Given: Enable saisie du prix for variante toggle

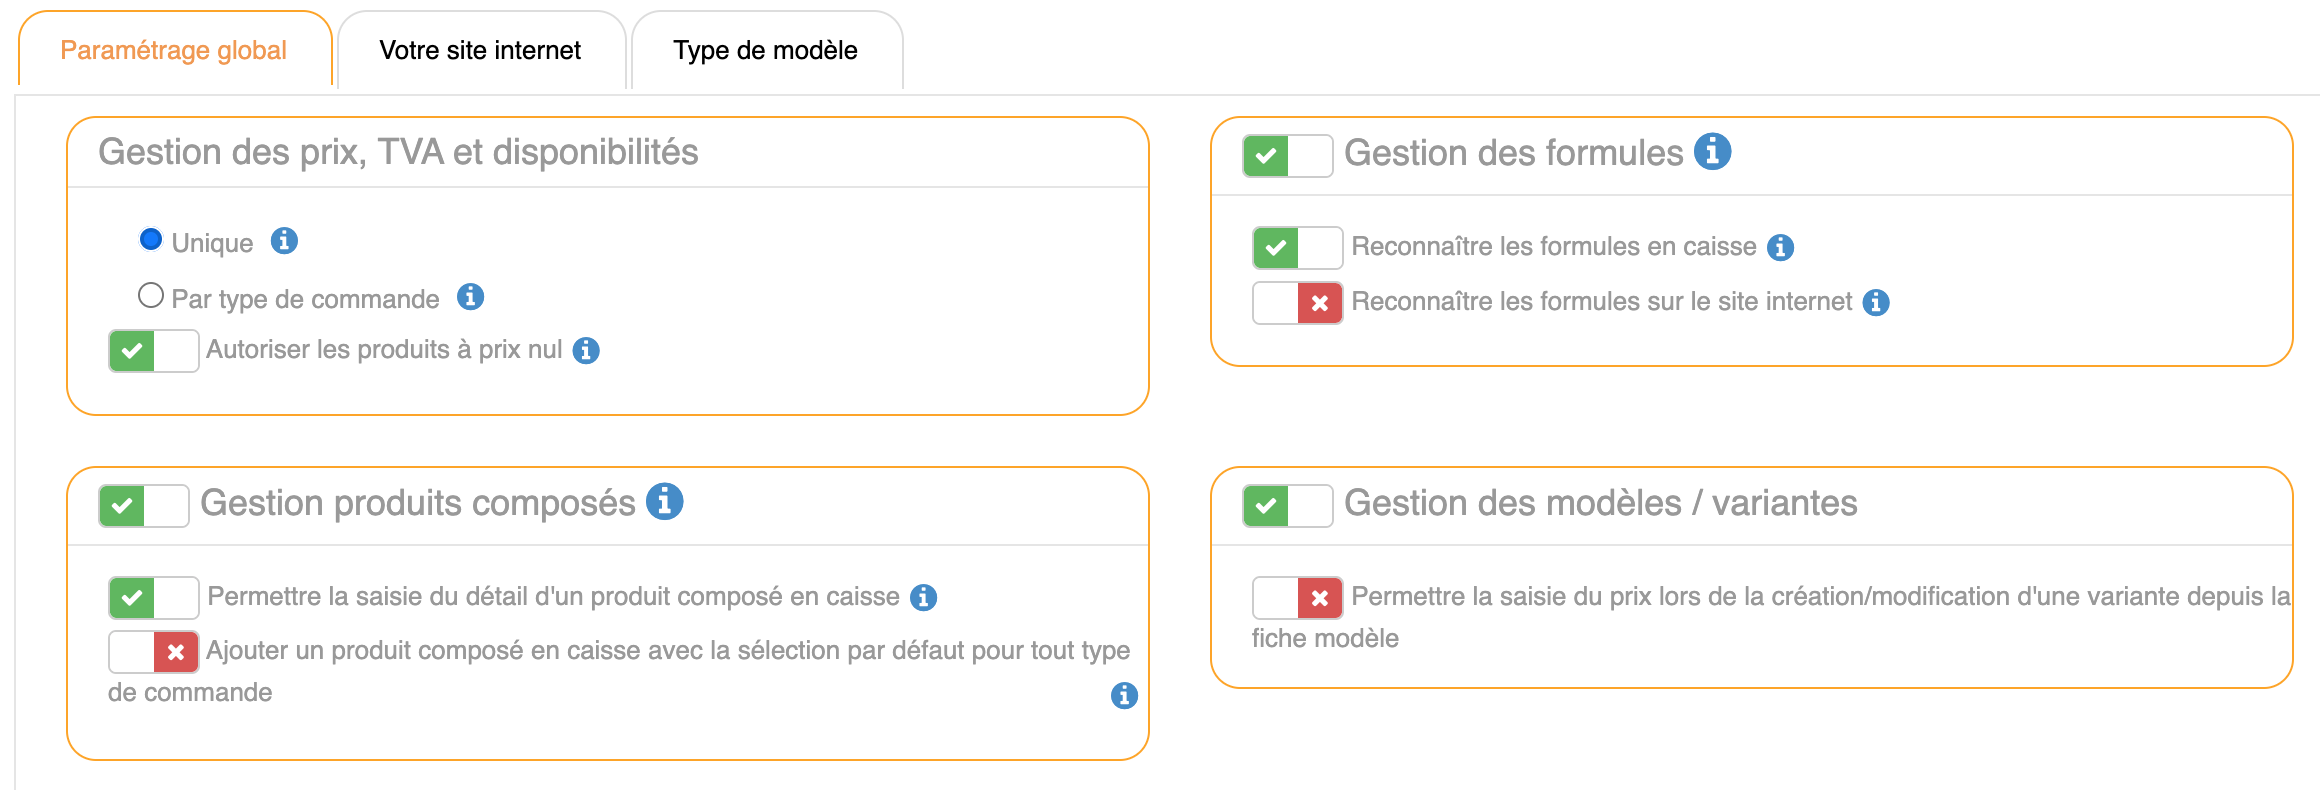Looking at the screenshot, I should point(1297,598).
